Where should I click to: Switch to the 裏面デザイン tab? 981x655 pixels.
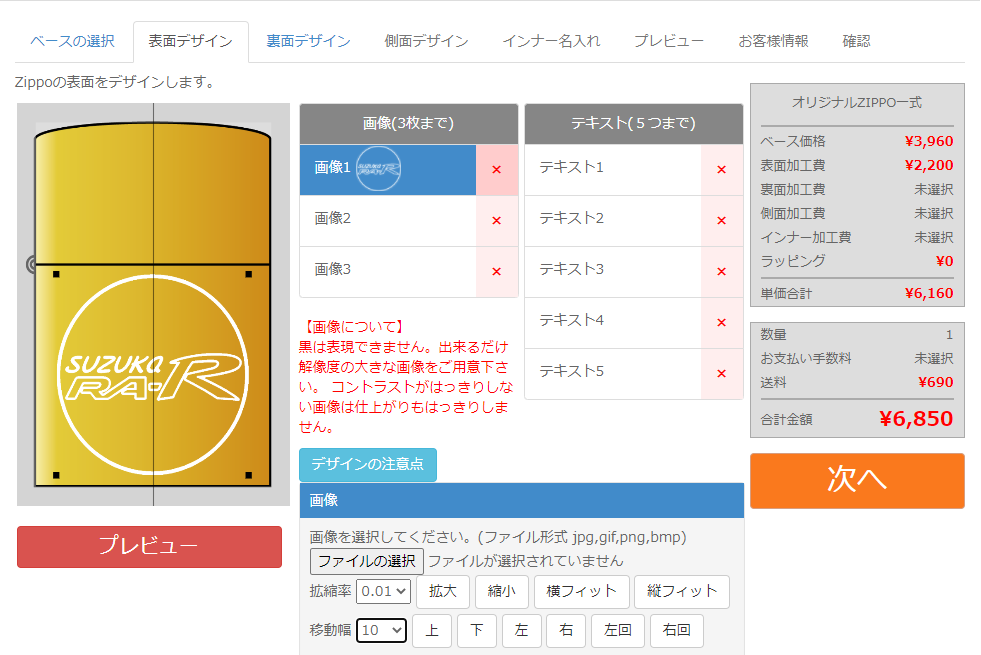point(308,41)
